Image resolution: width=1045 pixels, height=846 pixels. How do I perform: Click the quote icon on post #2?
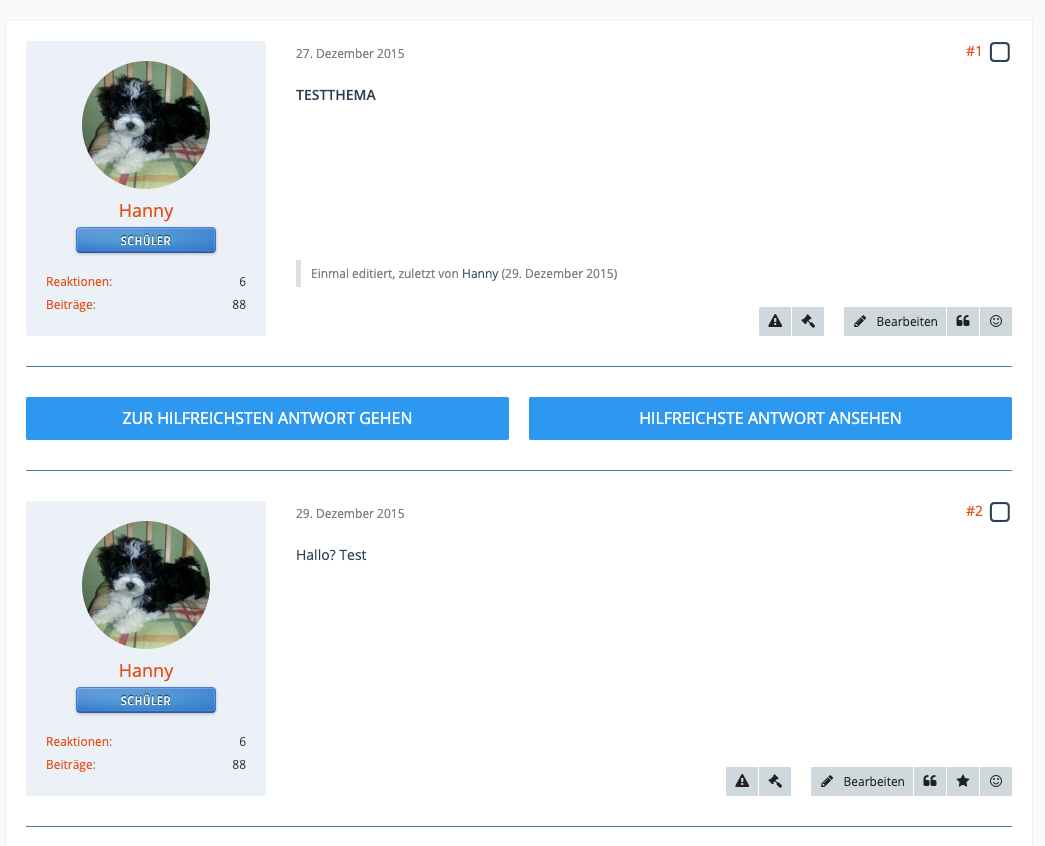(x=930, y=782)
